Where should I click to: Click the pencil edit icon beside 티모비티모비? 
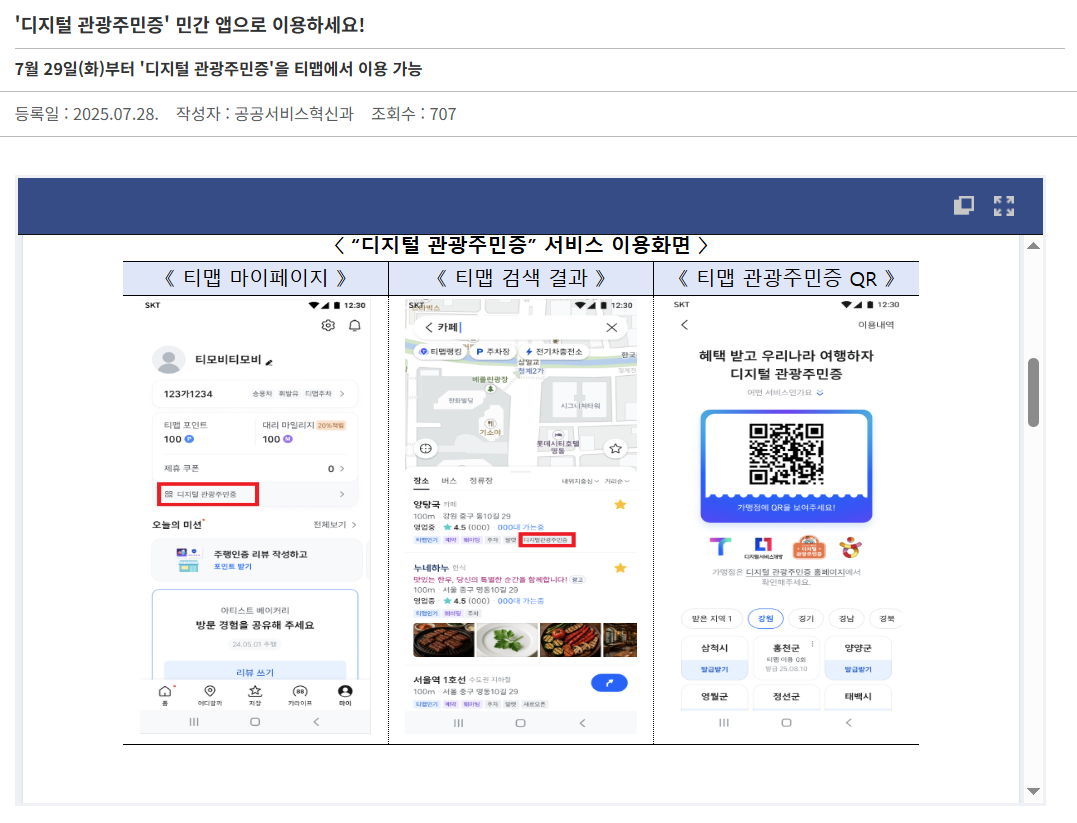click(x=269, y=361)
